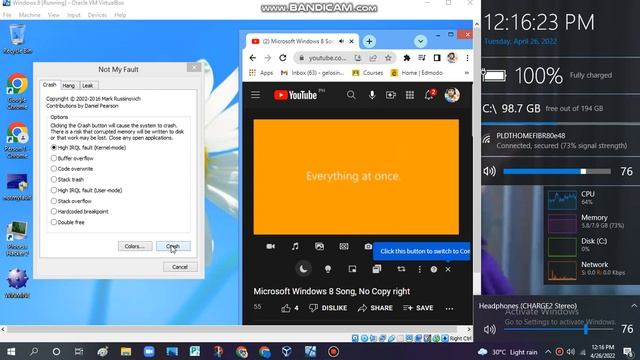The width and height of the screenshot is (640, 360).
Task: Open the VirtualBox Help menu
Action: 120,15
